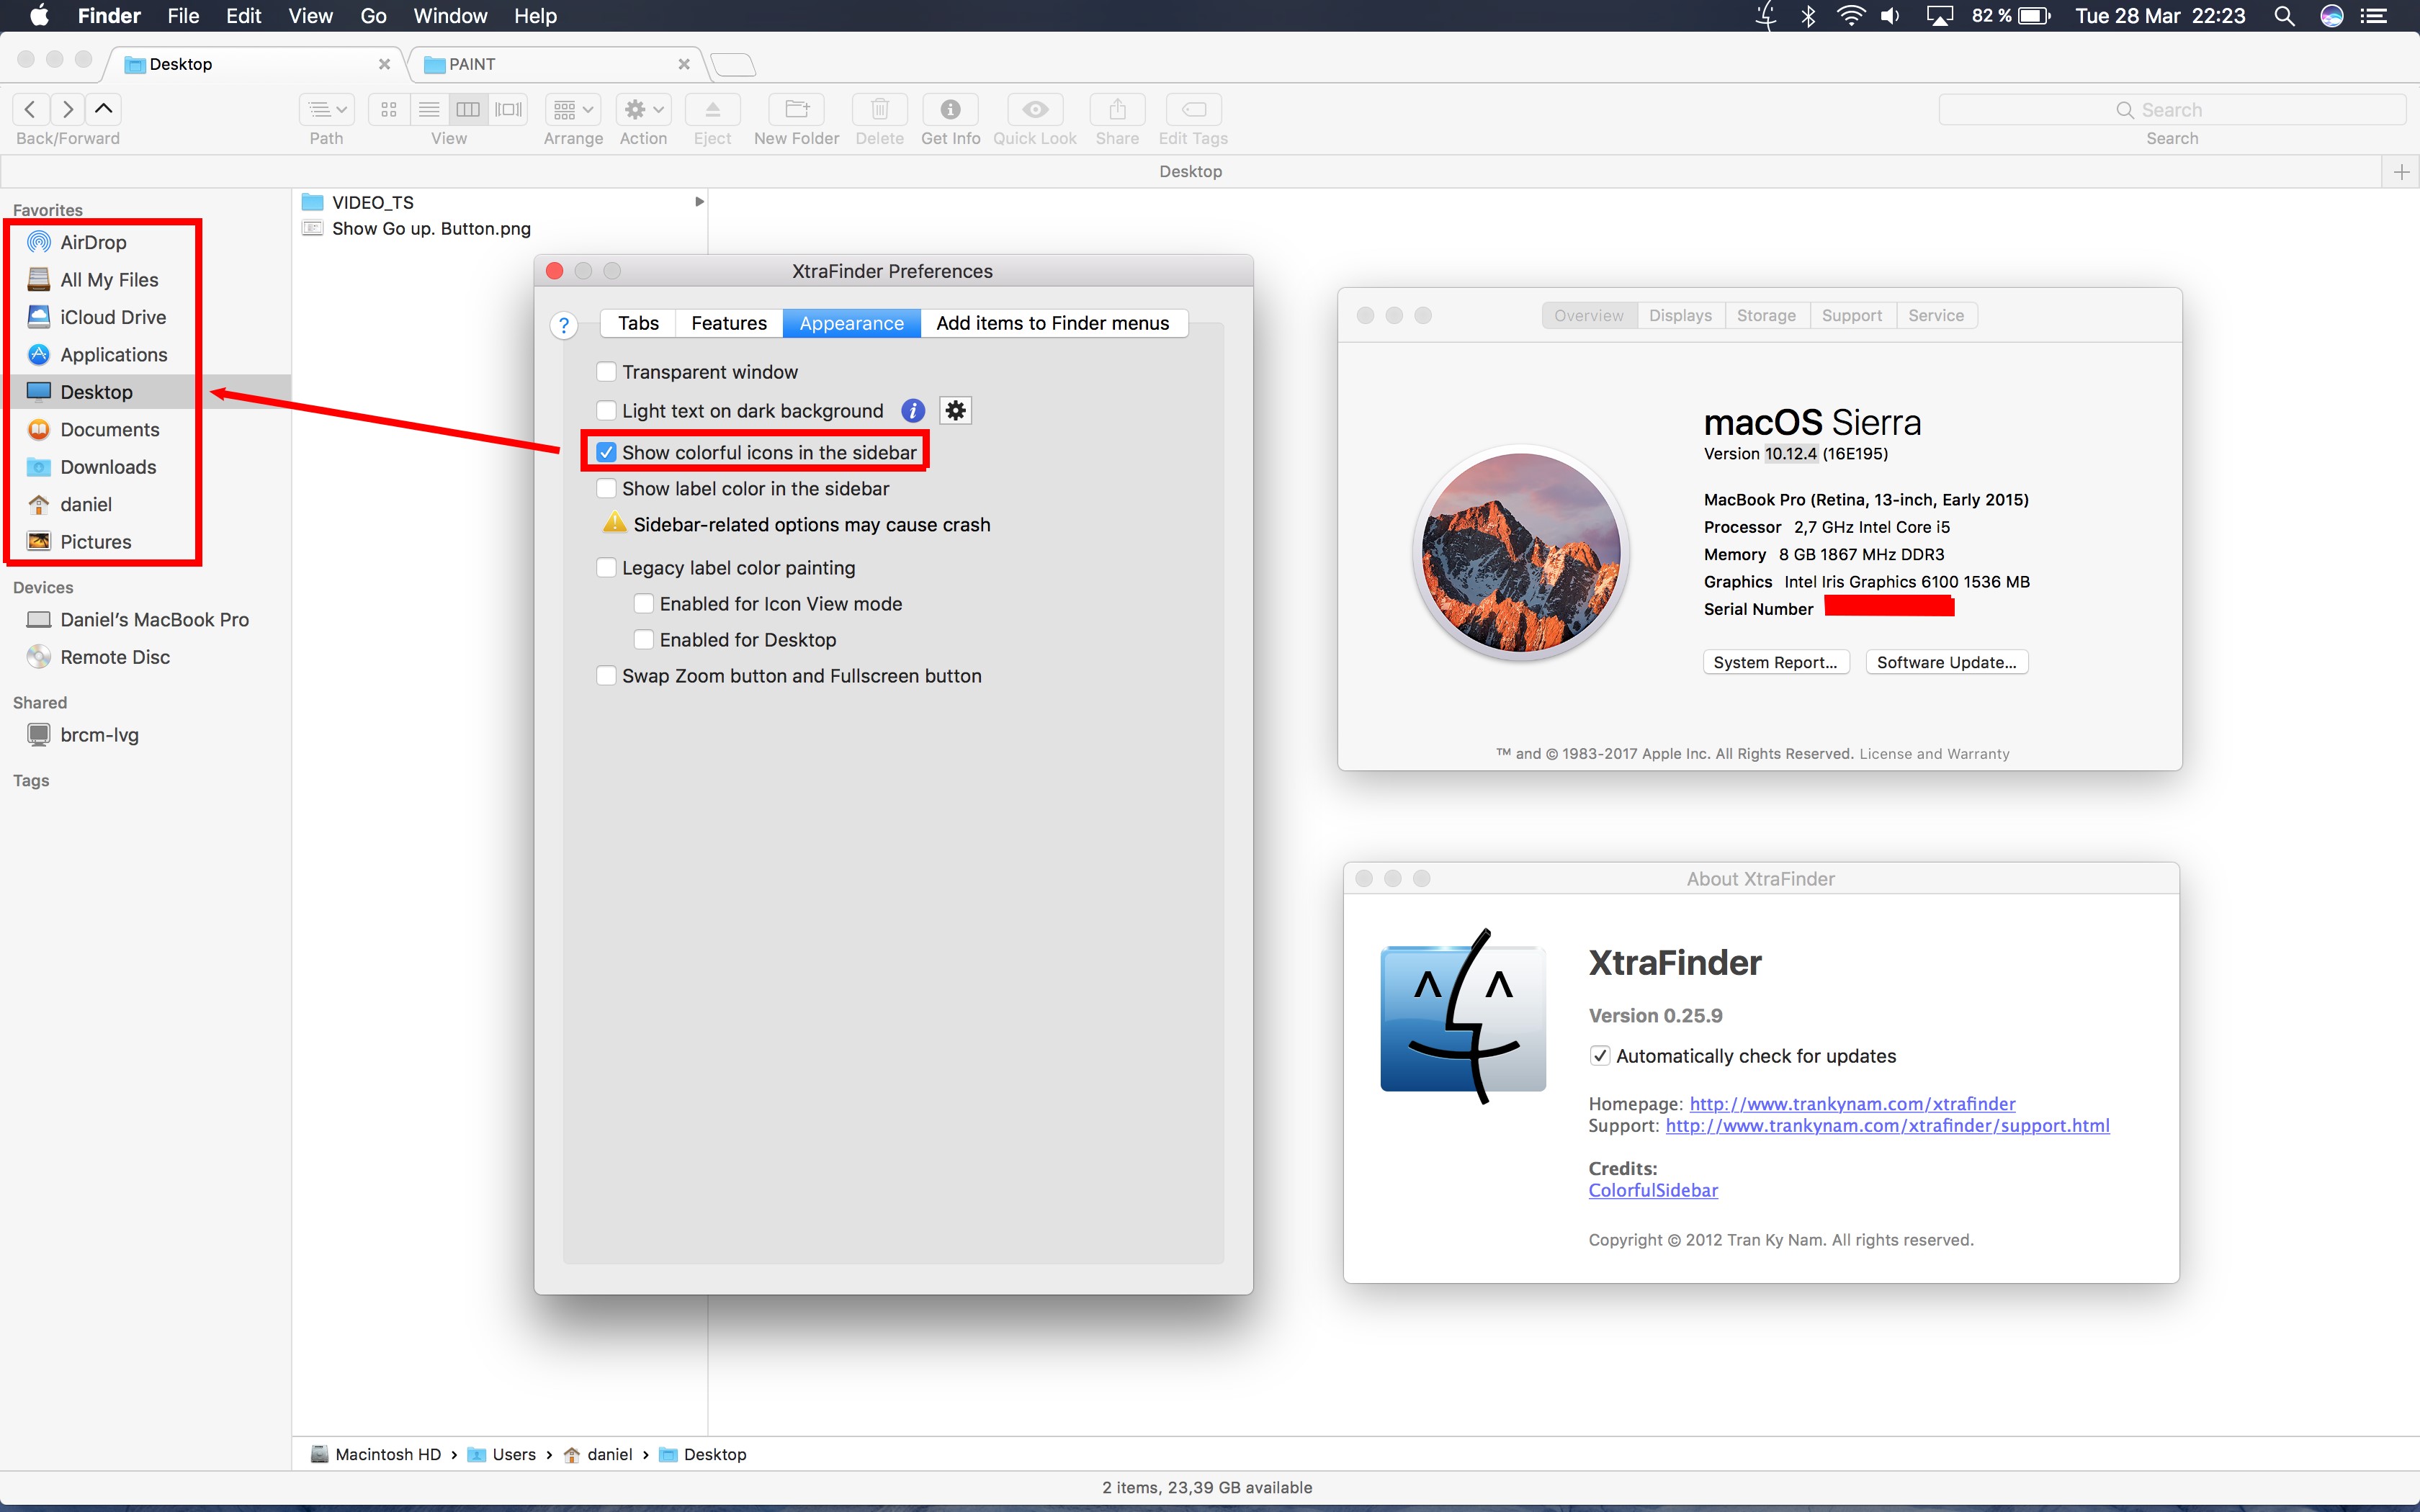Uncheck Show colorful icons in the sidebar
This screenshot has width=2420, height=1512.
[606, 451]
